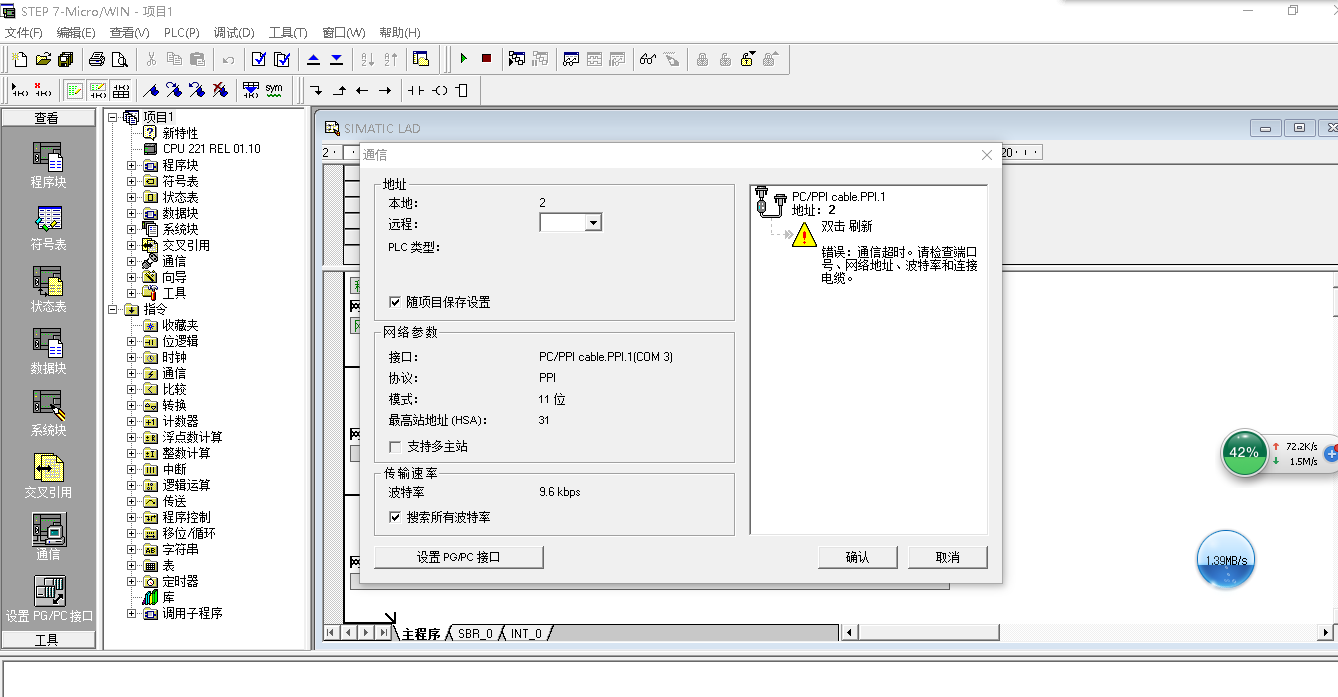
Task: Open 系统块 in the navigation bar
Action: (48, 412)
